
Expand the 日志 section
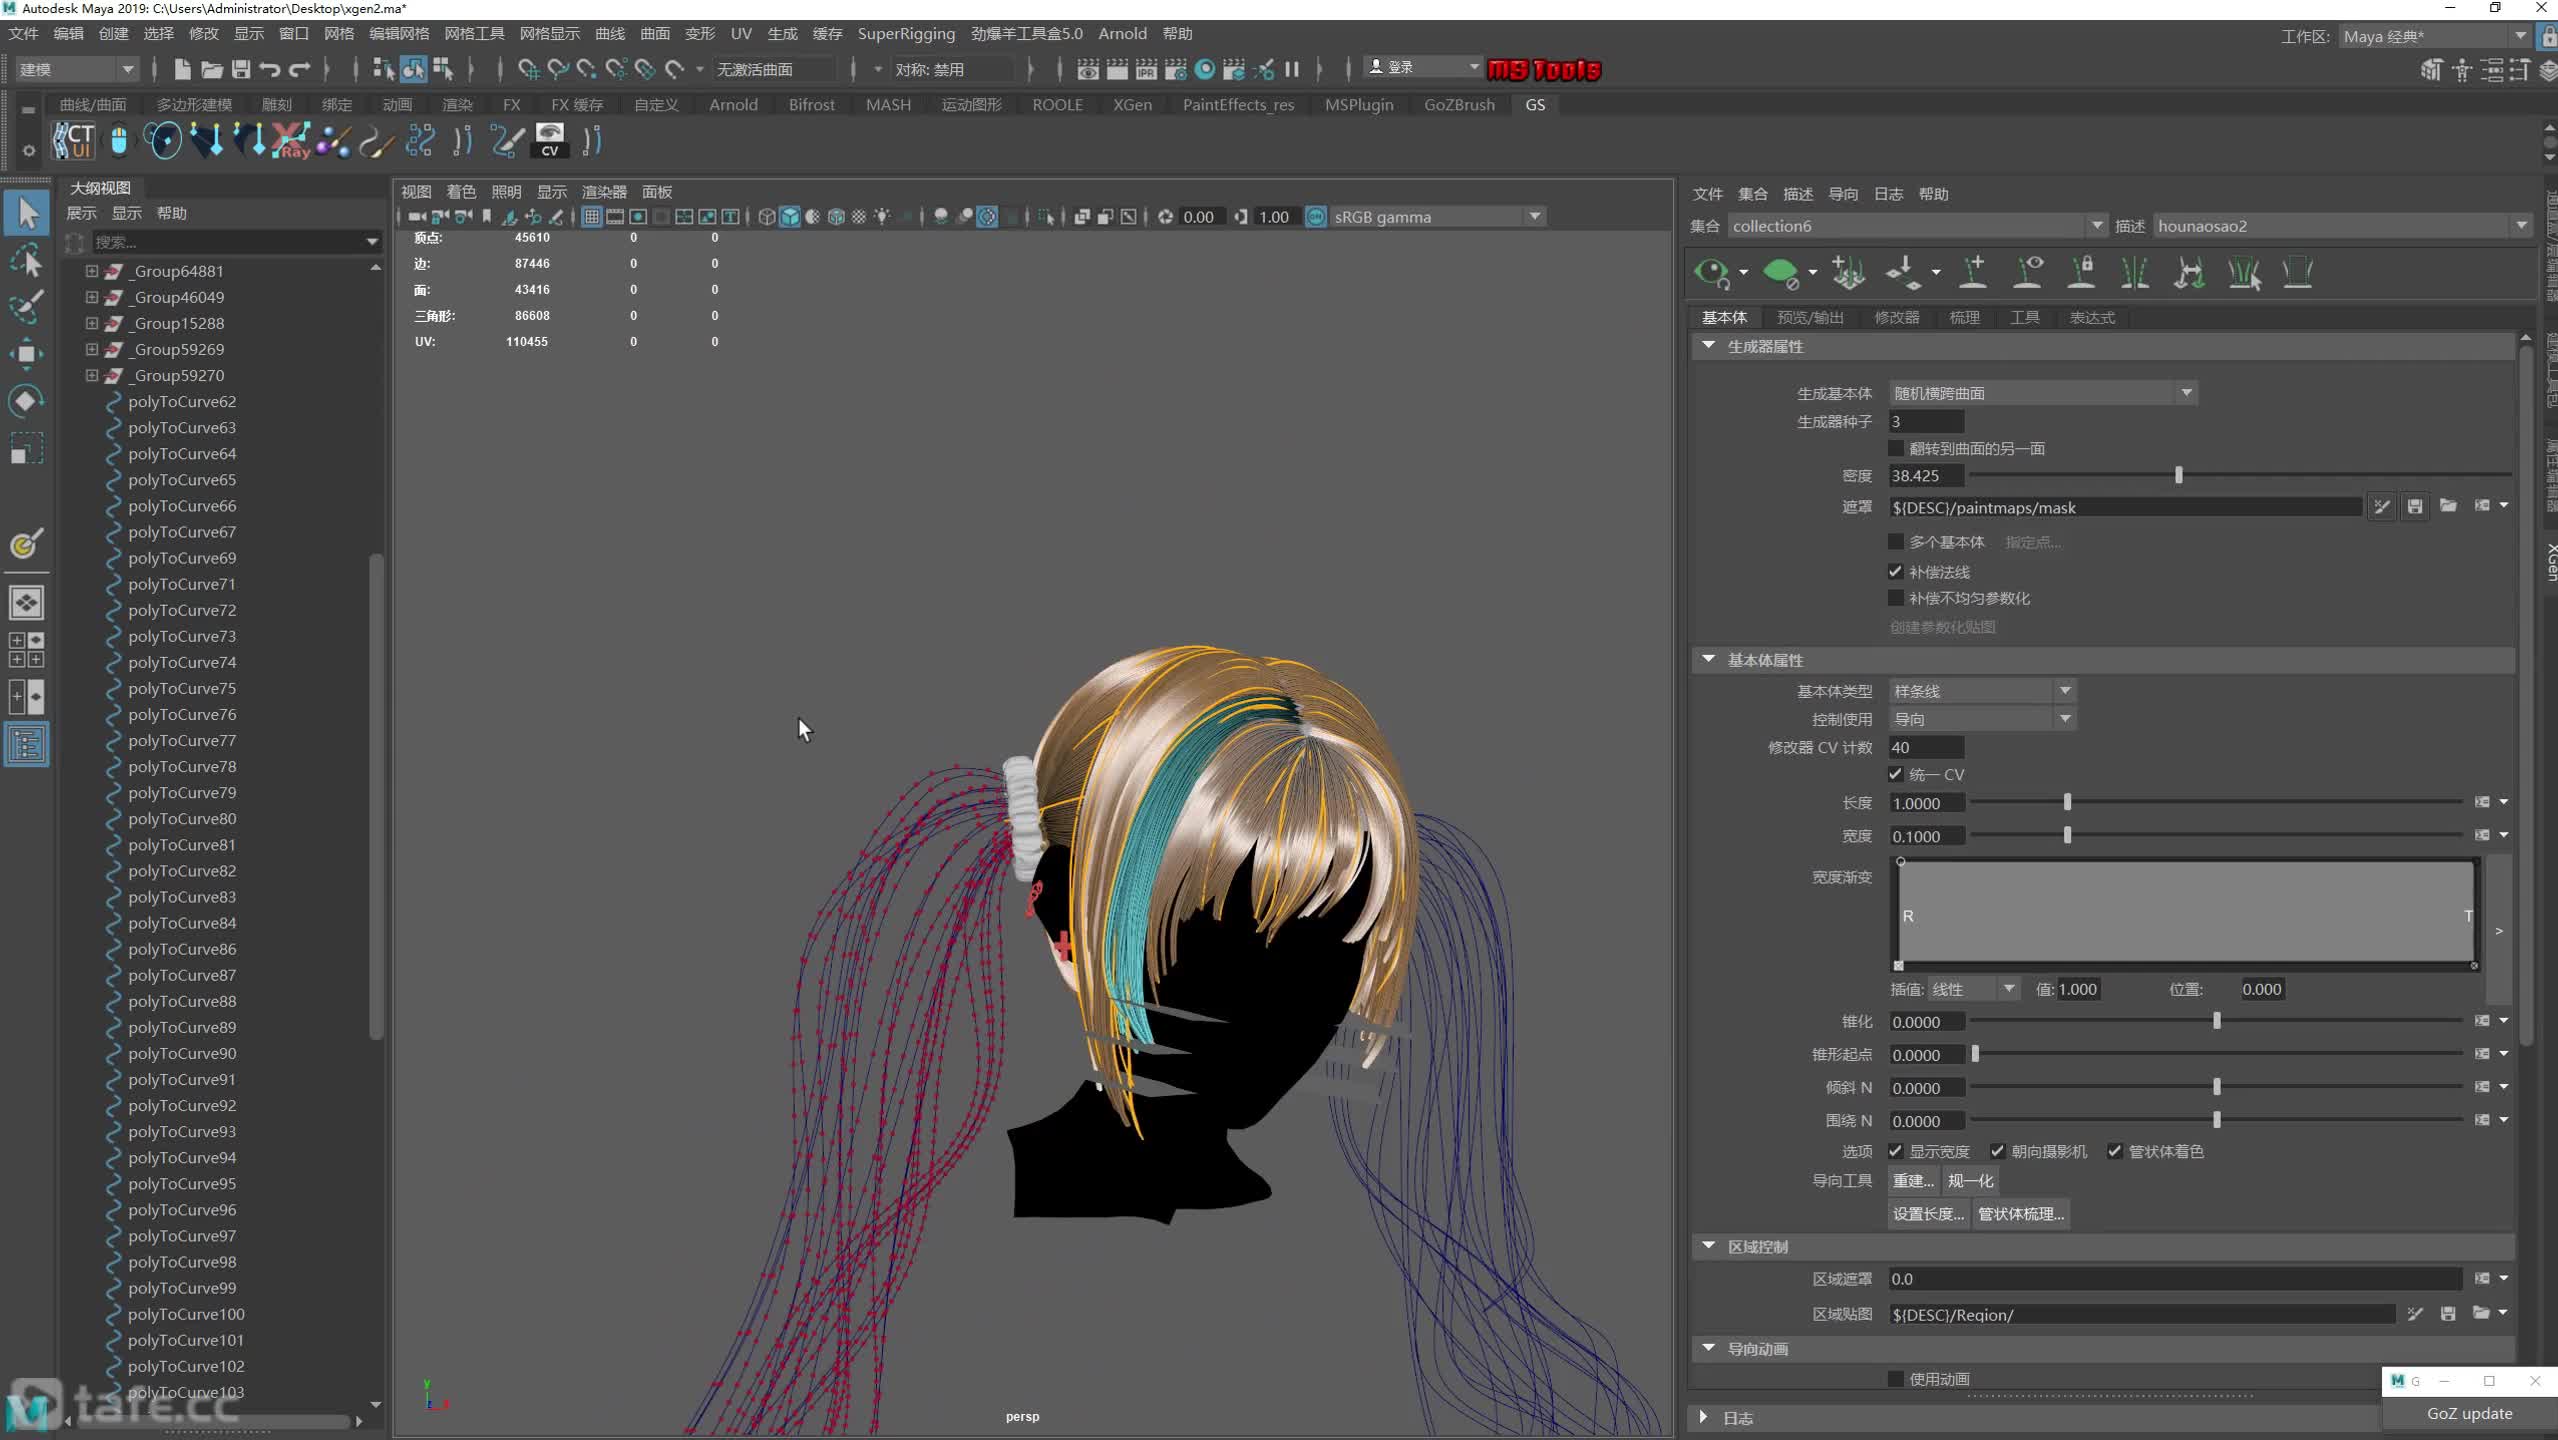tap(1704, 1418)
